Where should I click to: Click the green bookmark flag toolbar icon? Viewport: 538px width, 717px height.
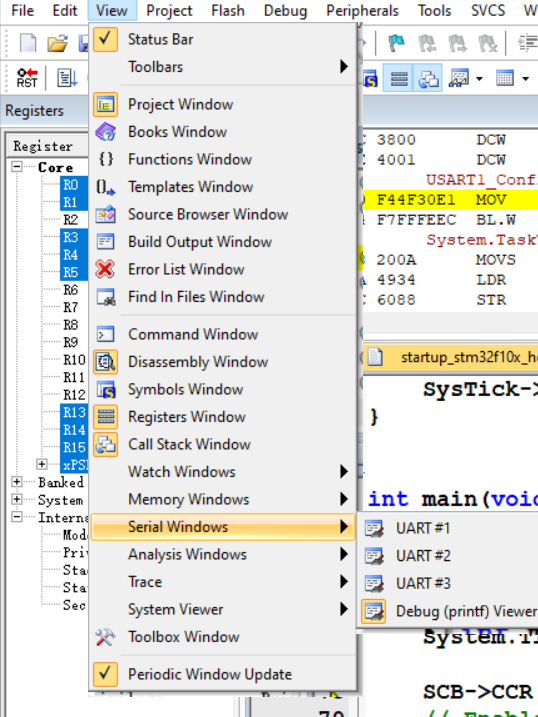(396, 43)
